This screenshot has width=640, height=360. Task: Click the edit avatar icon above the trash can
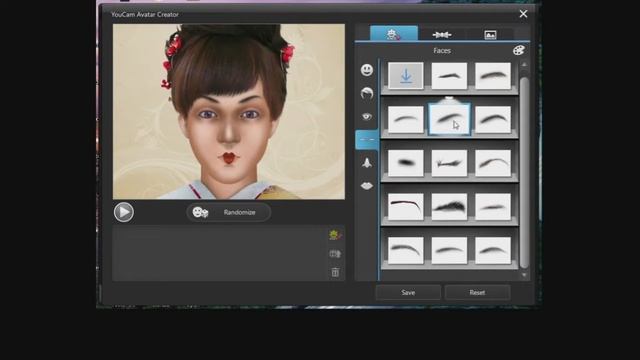coord(335,254)
